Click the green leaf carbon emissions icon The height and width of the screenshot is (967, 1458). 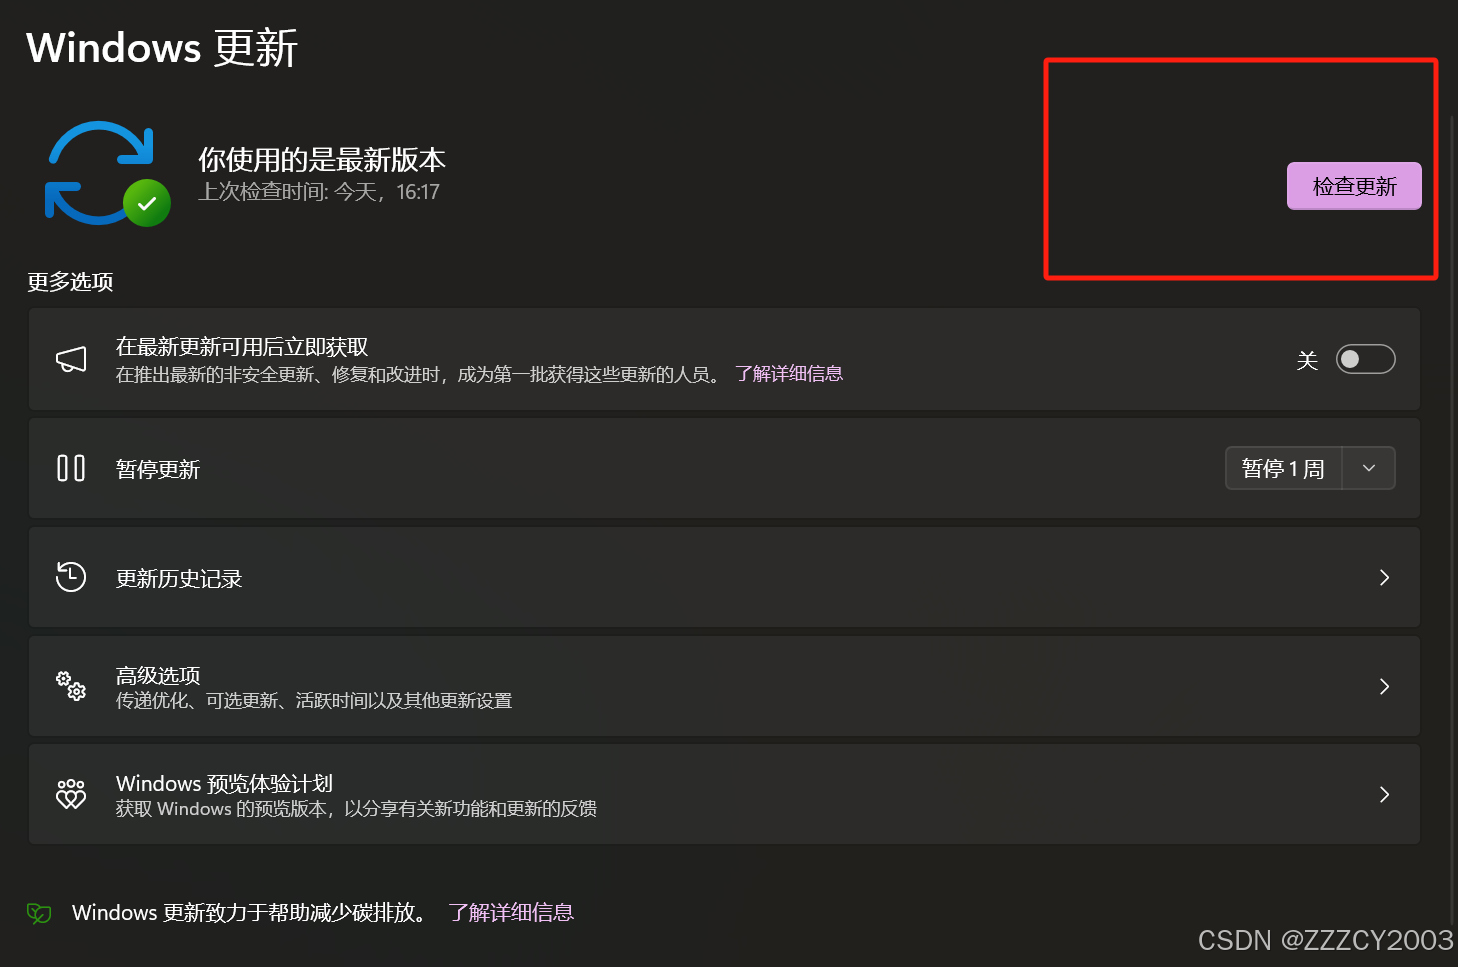pos(39,912)
